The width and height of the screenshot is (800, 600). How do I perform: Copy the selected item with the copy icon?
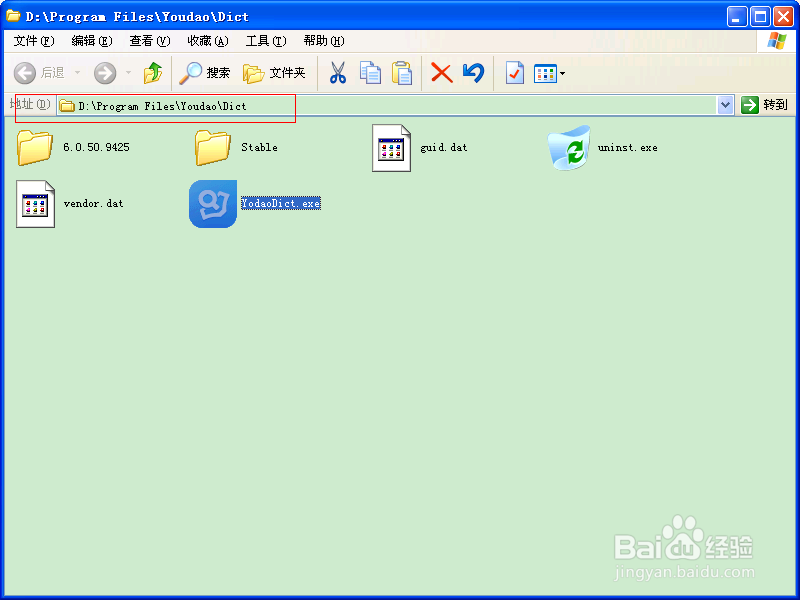coord(370,73)
